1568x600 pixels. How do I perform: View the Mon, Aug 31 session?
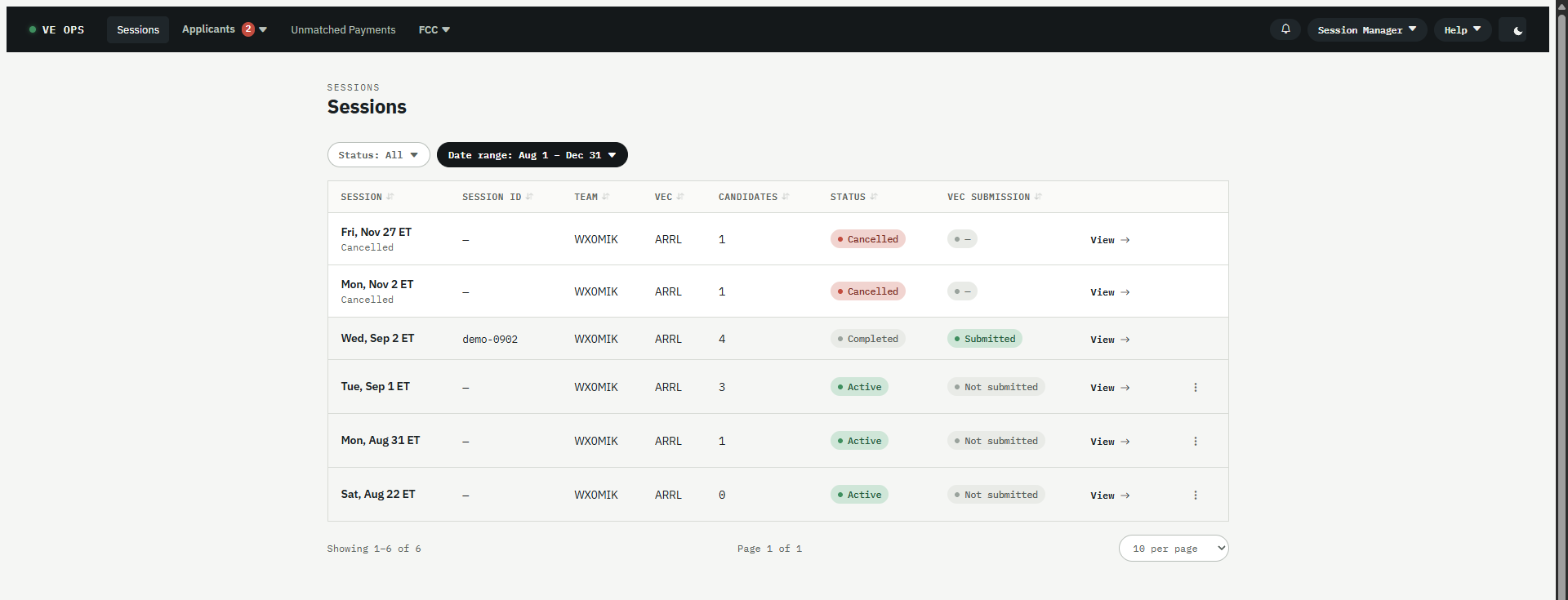[x=1110, y=441]
